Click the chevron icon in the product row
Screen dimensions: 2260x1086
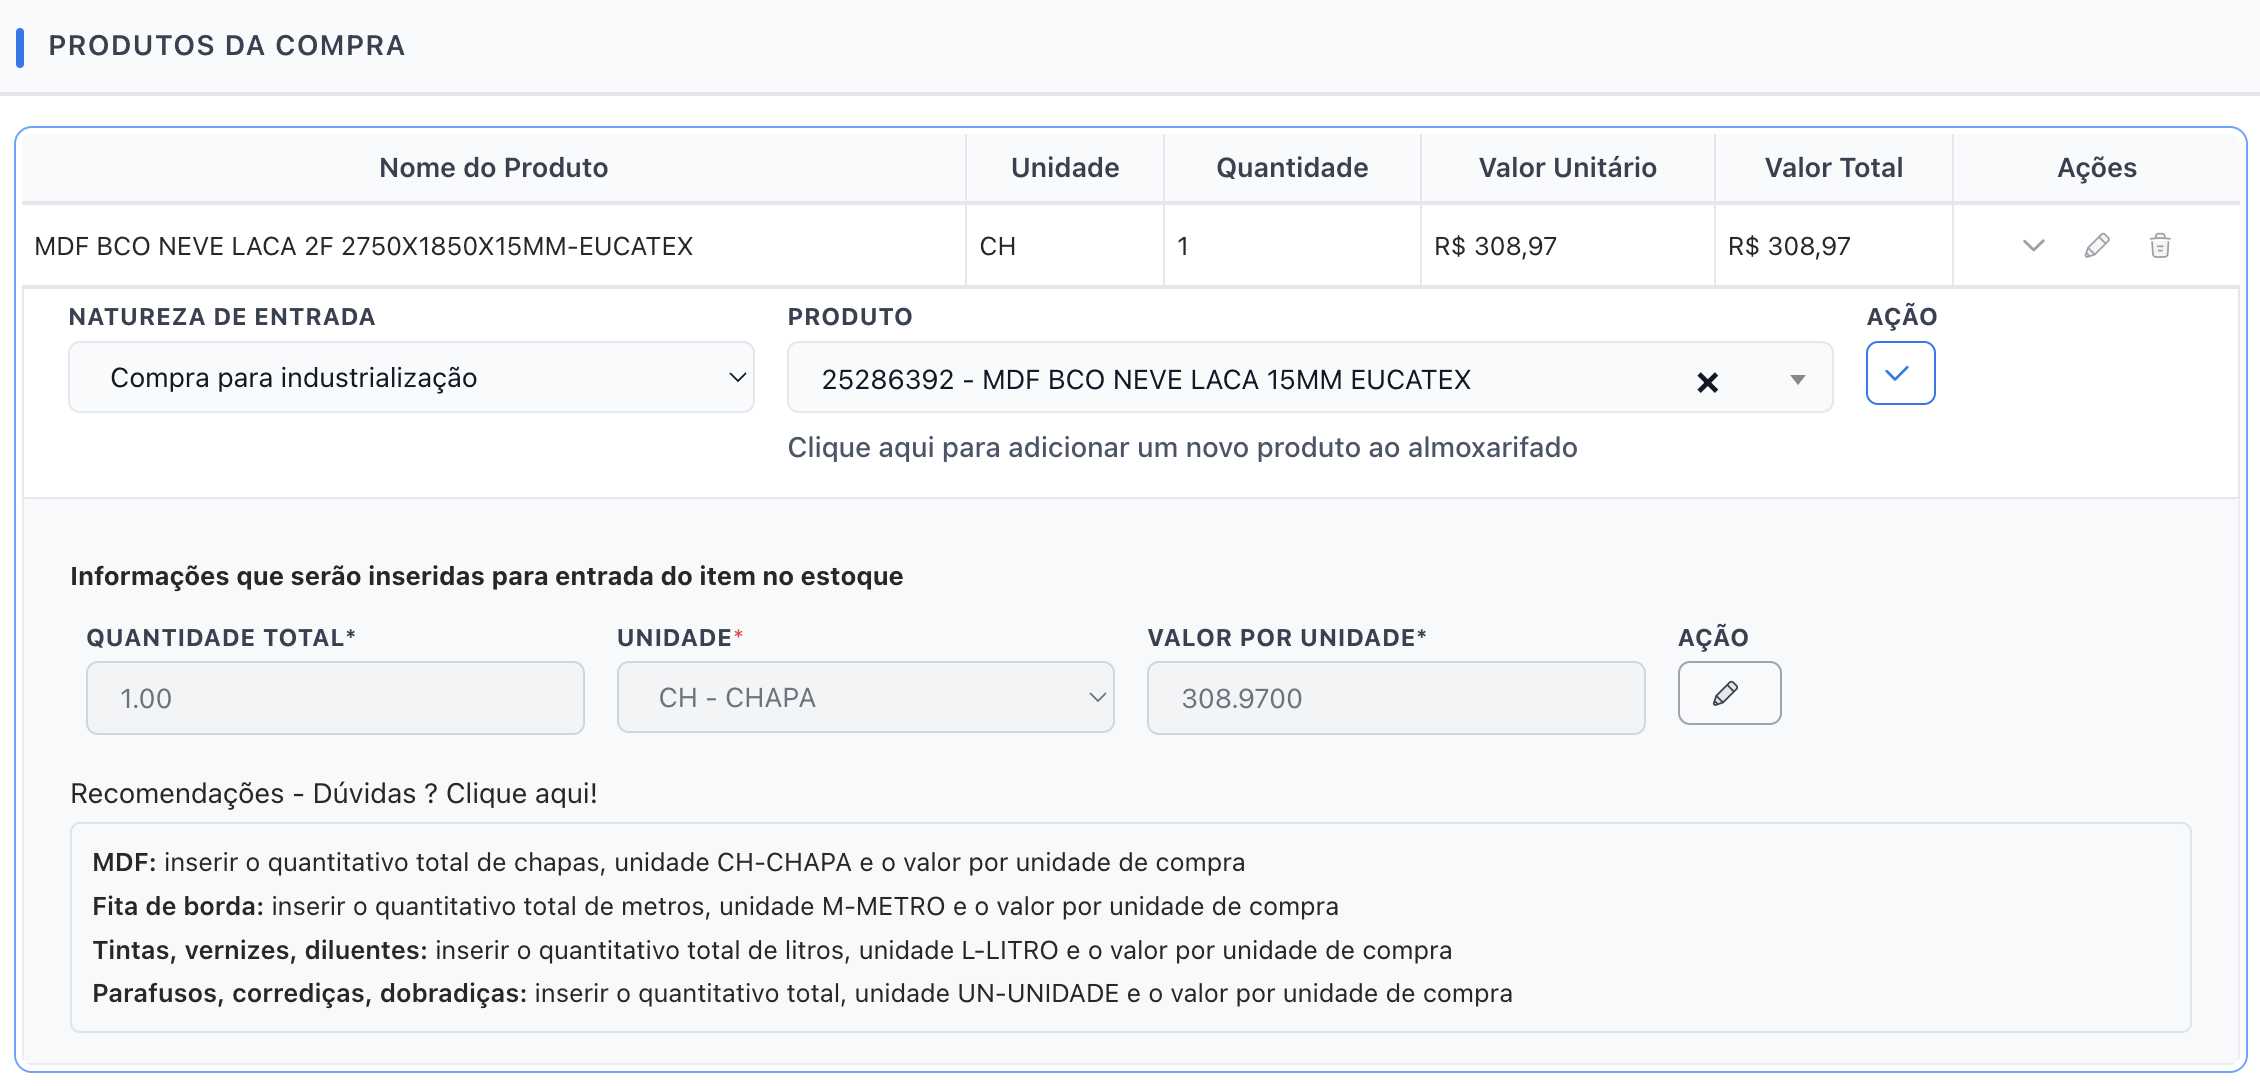pos(2033,246)
